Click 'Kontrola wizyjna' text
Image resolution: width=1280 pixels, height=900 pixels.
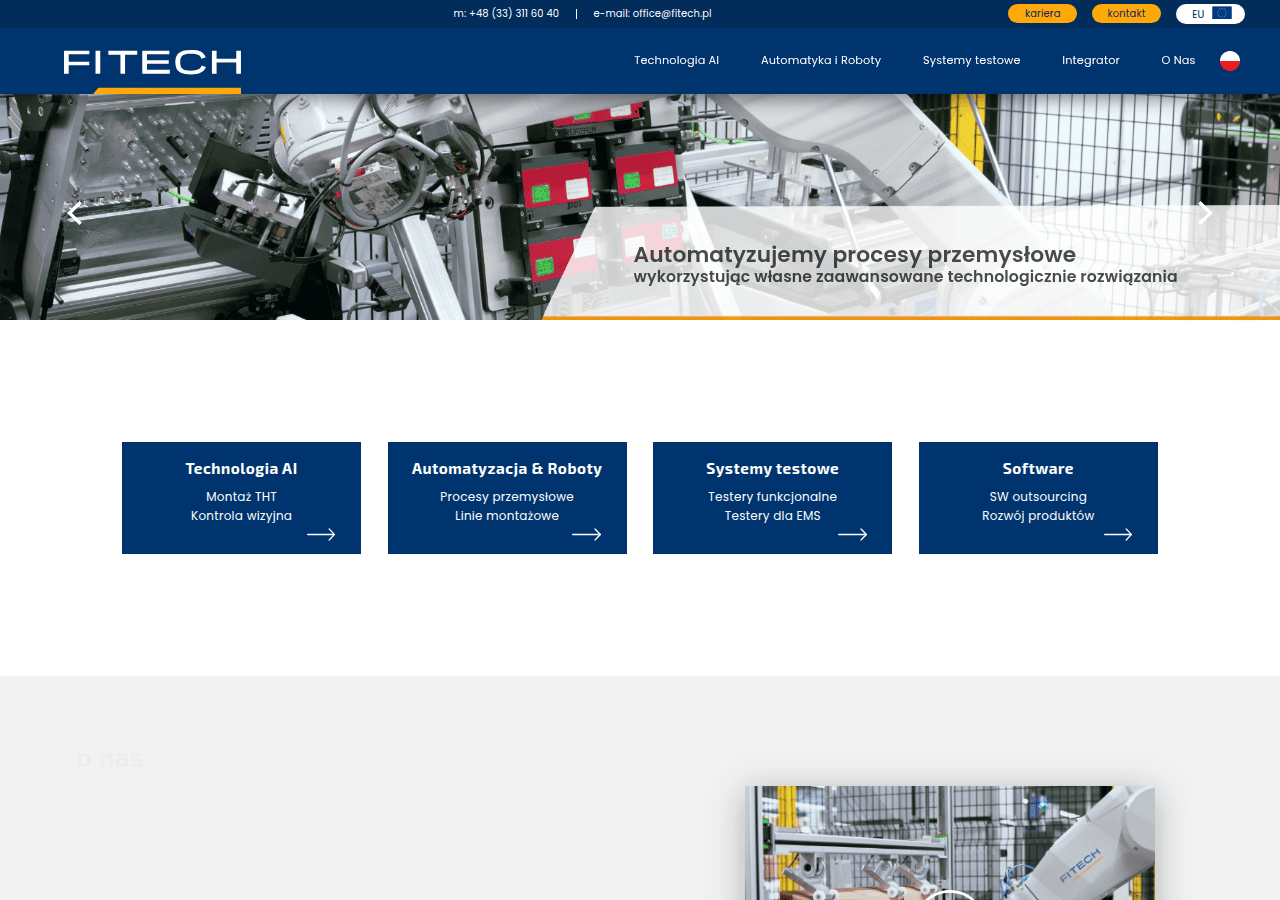point(241,516)
